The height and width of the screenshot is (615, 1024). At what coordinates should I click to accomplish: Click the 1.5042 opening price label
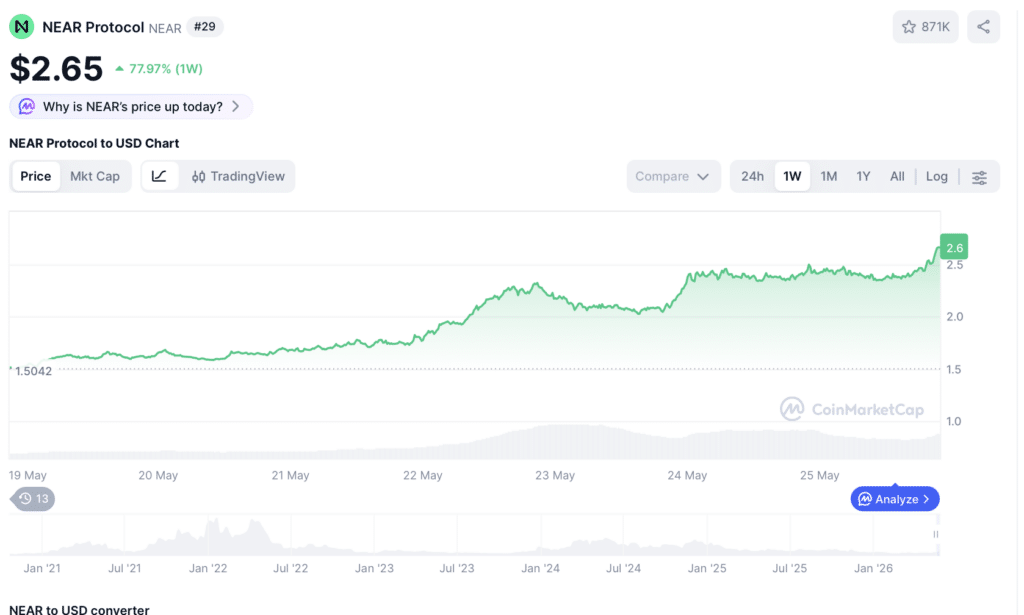33,371
